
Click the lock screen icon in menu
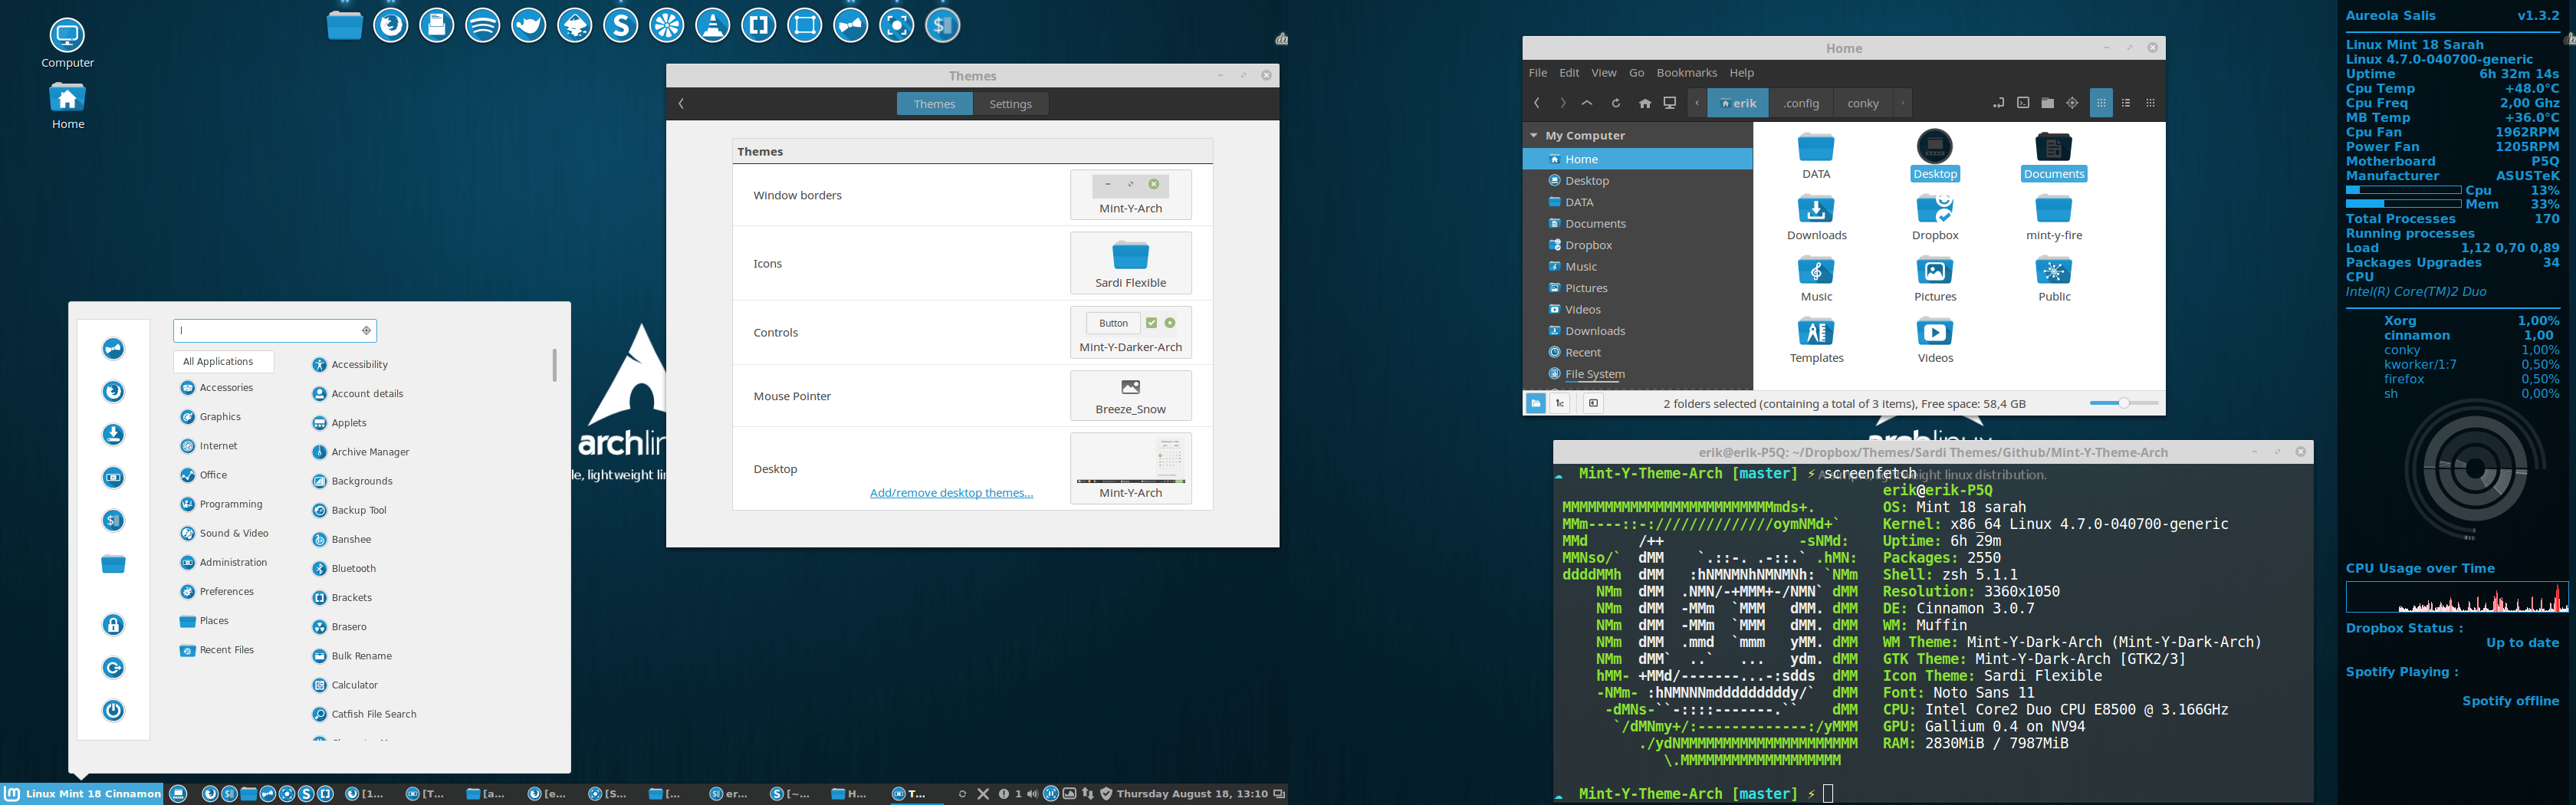(113, 625)
